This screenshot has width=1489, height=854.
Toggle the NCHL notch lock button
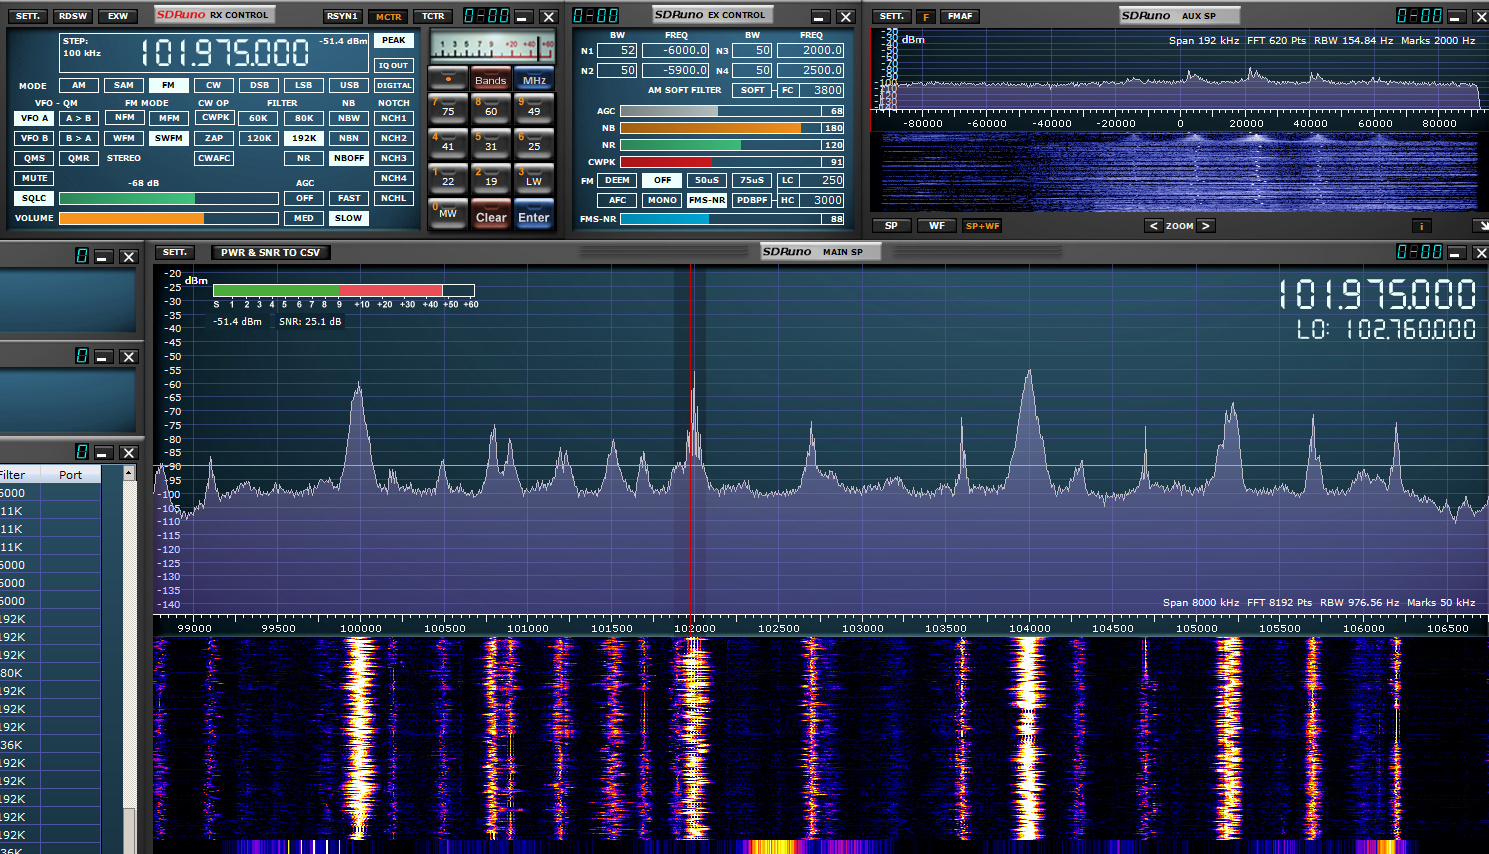[394, 198]
